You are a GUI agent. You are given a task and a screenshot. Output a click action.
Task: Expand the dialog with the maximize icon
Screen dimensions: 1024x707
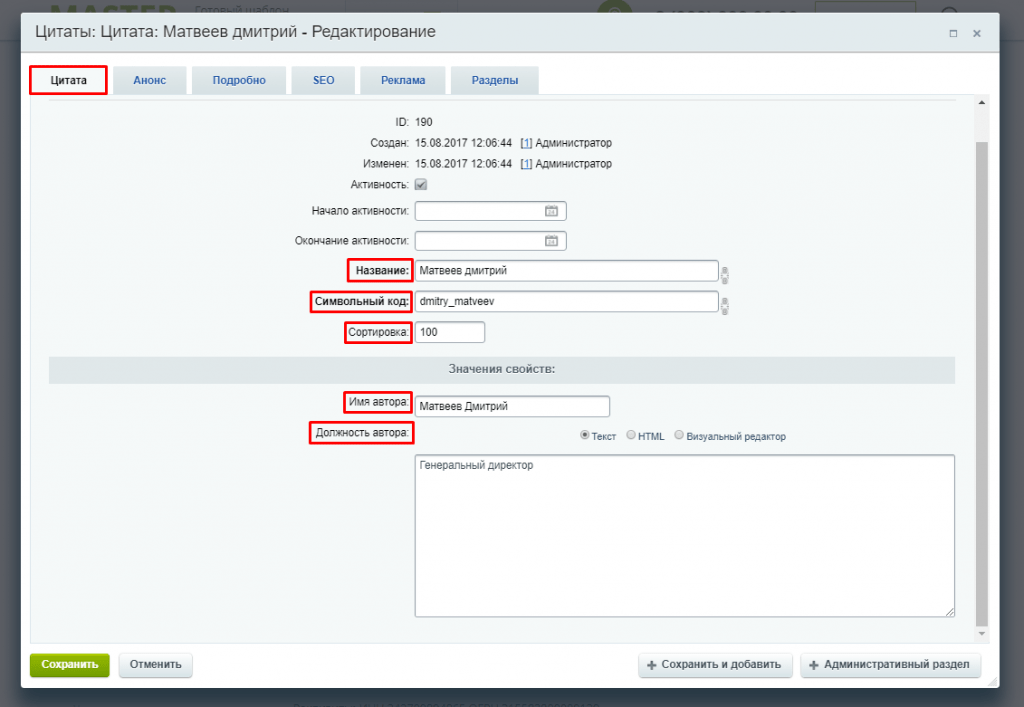click(955, 33)
